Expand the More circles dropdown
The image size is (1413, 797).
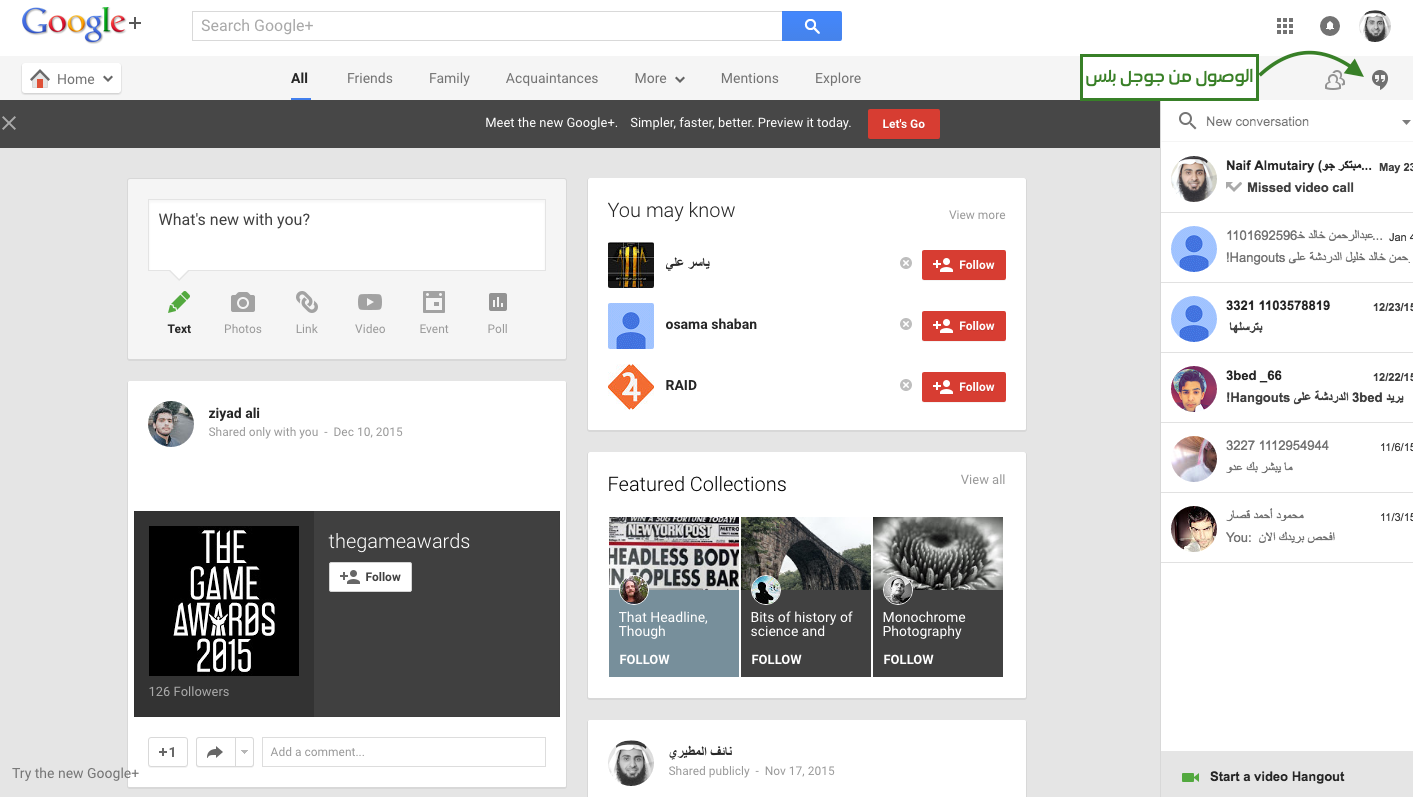(x=659, y=78)
